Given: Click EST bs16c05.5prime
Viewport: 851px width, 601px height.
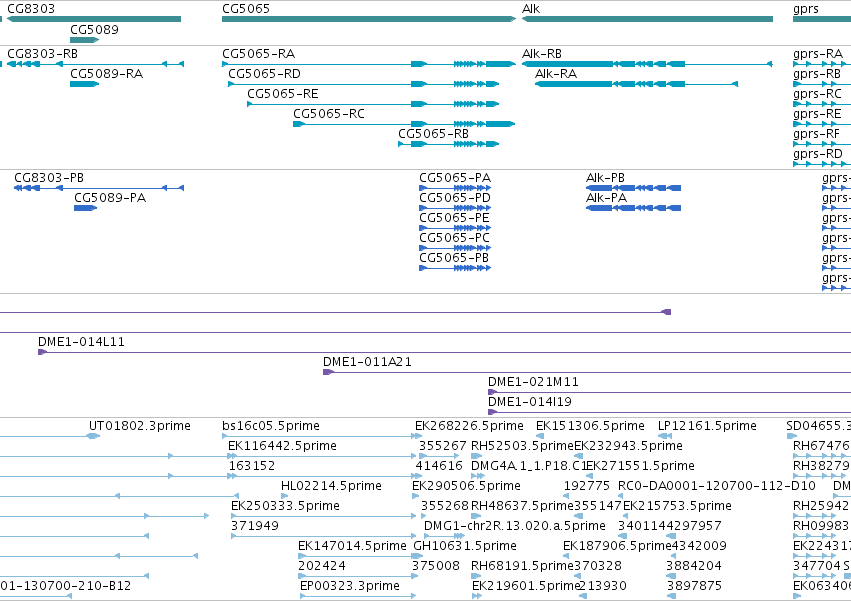Looking at the screenshot, I should click(271, 426).
